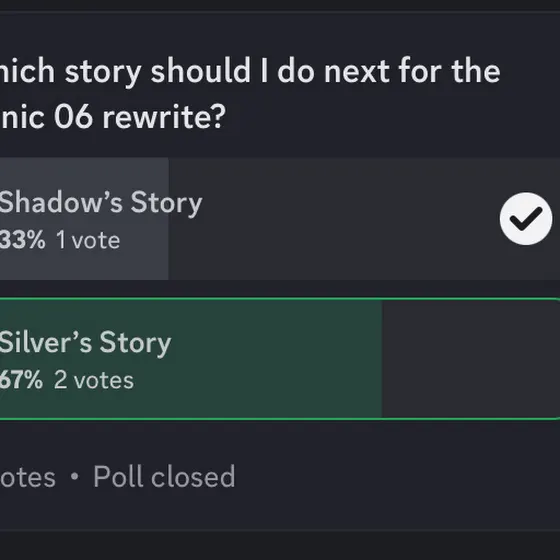The height and width of the screenshot is (560, 560).
Task: Click the word 'rewrite?' in the poll question
Action: pos(164,117)
